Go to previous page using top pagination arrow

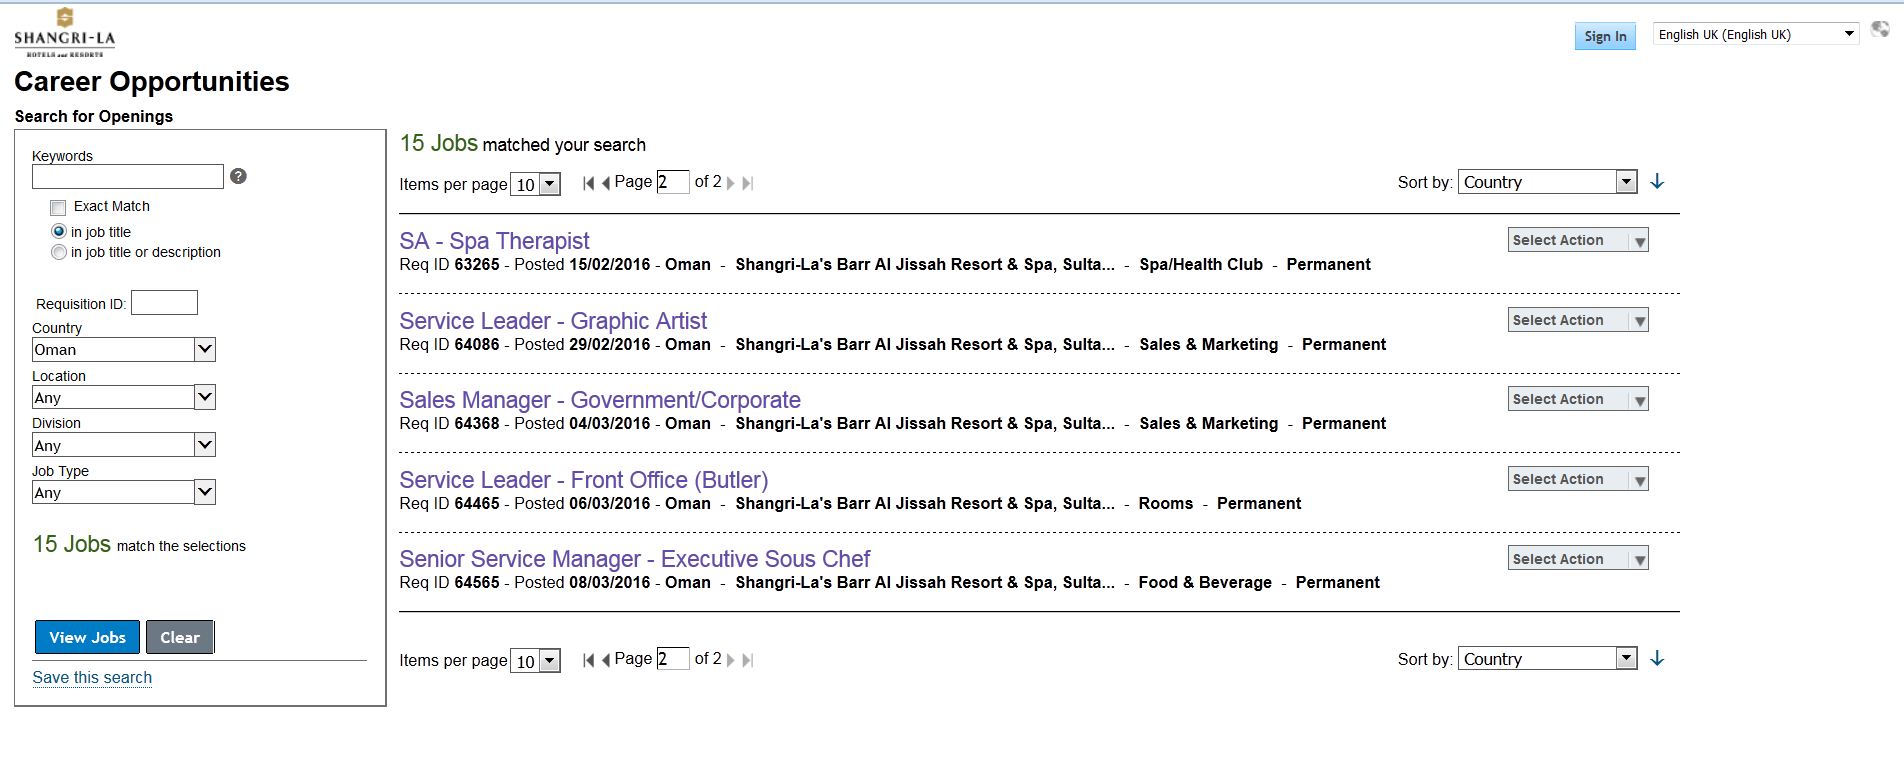click(x=605, y=183)
